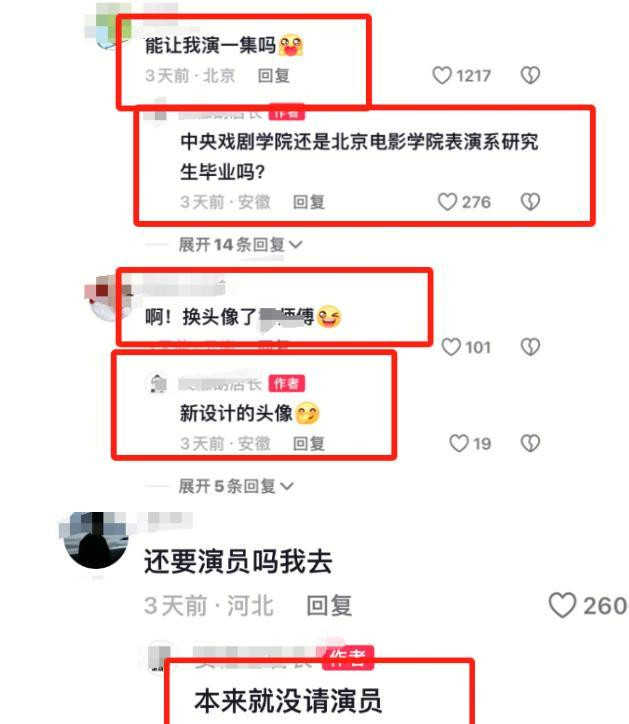The image size is (629, 724).
Task: Tap the red 作者 badge above '新设计的头像'
Action: (286, 383)
